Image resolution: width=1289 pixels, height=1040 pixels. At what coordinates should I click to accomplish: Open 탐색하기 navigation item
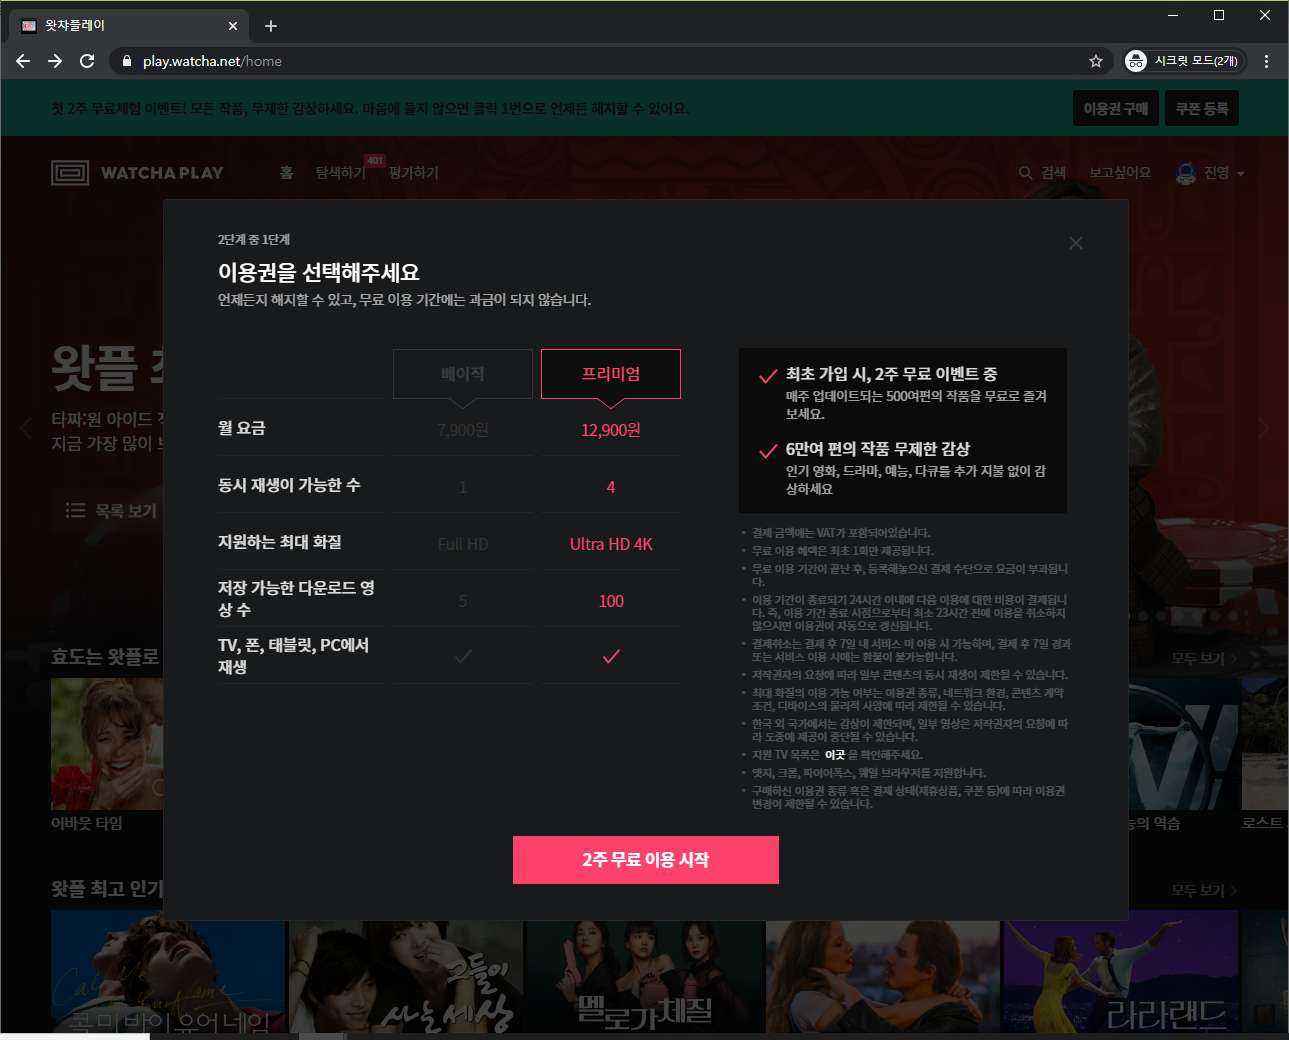point(340,173)
